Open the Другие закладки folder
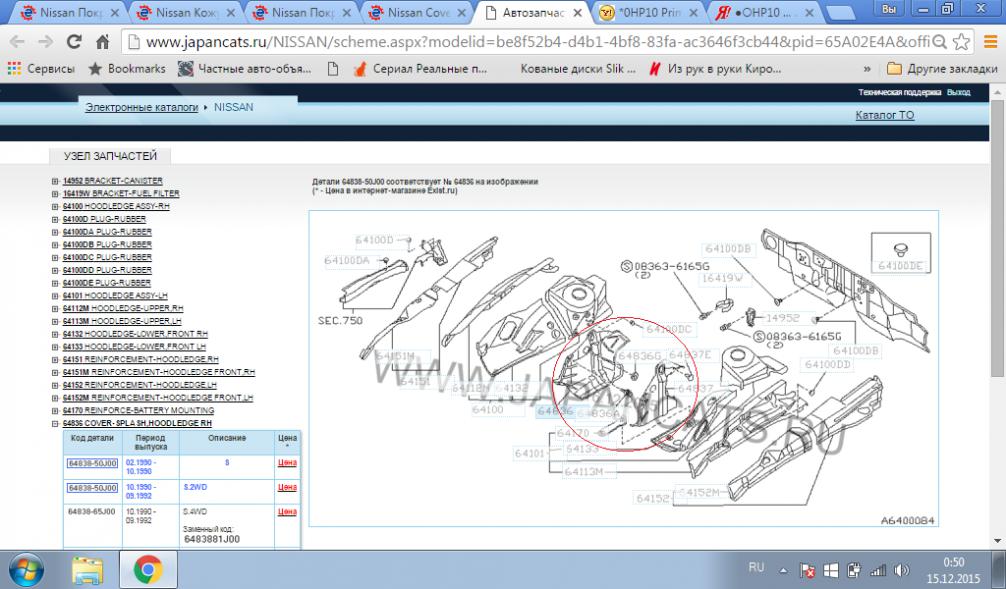This screenshot has width=1006, height=589. point(942,69)
